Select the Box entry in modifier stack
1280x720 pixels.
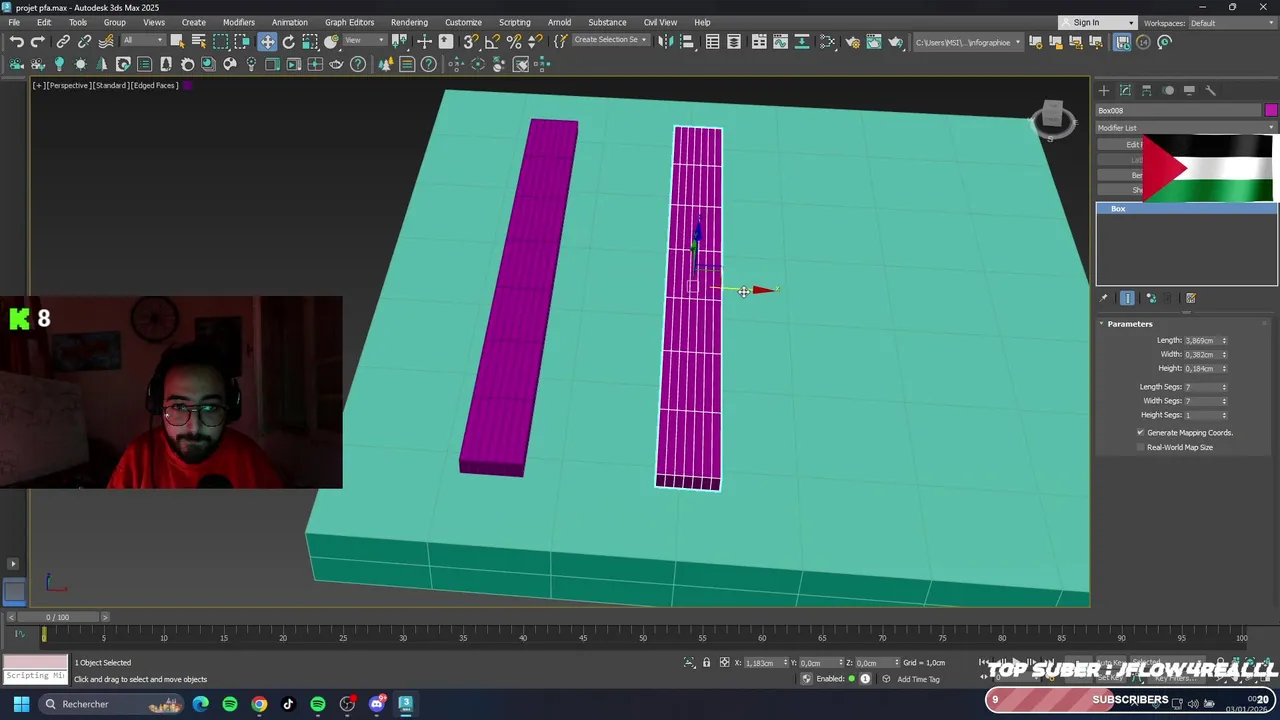point(1186,209)
